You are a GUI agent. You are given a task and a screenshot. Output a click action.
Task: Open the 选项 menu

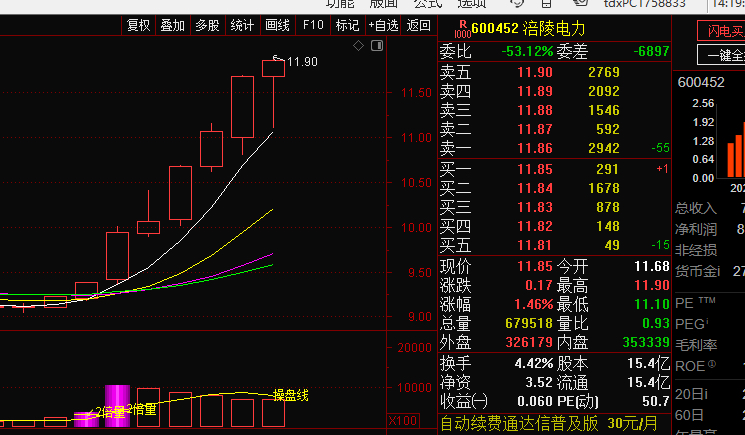(472, 4)
